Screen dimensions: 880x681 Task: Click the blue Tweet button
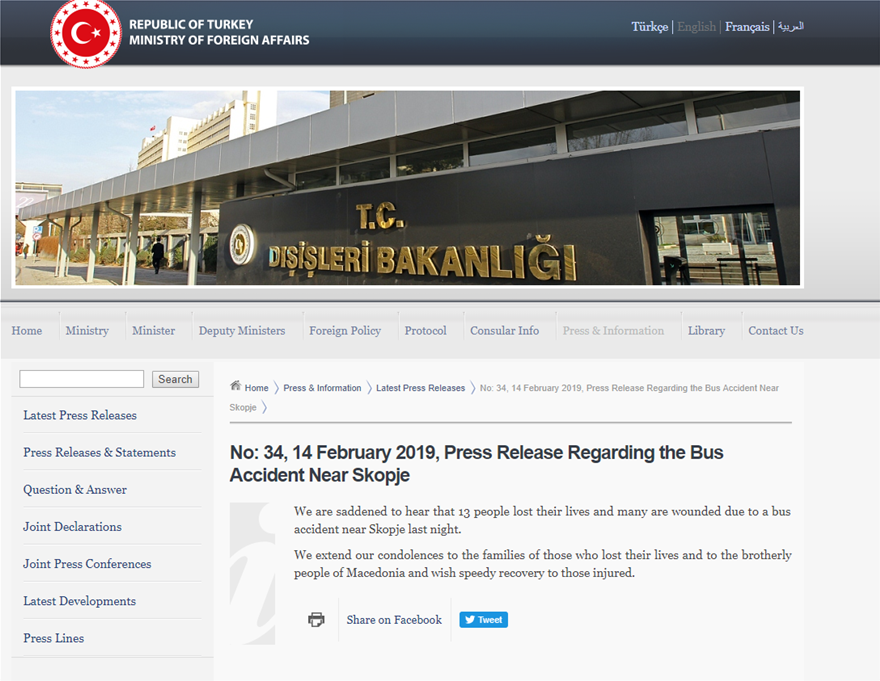[484, 620]
